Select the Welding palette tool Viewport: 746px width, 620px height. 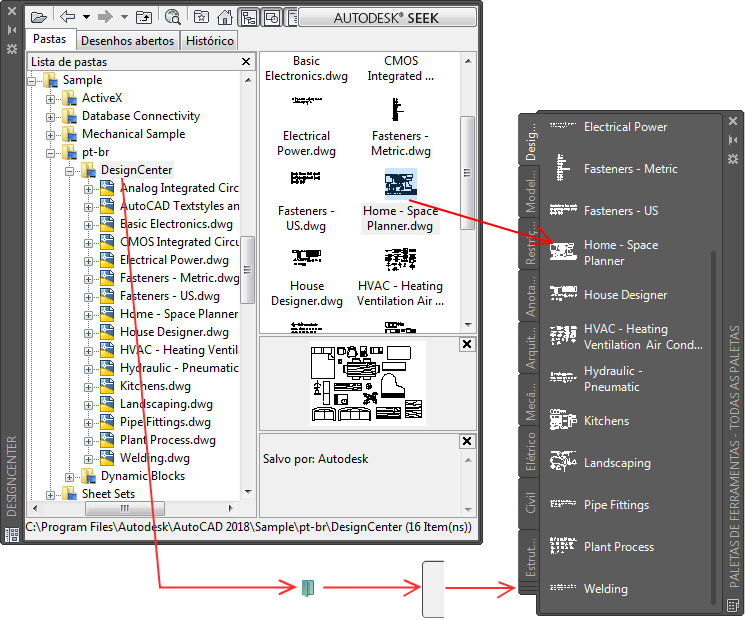pos(589,588)
